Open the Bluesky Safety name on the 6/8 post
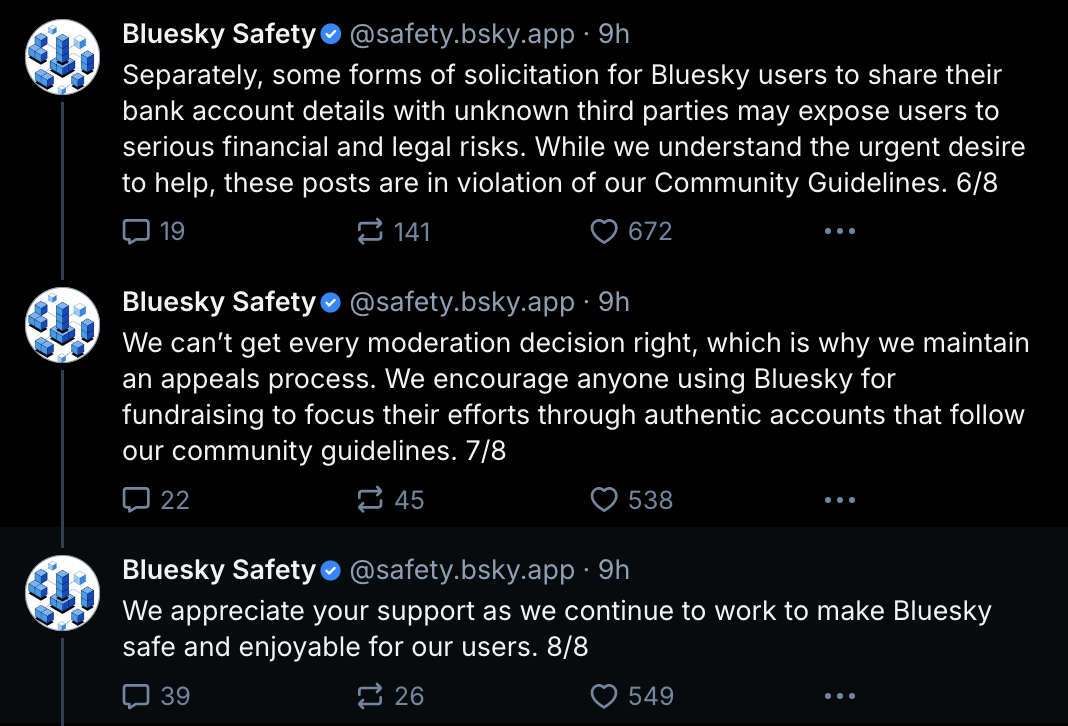This screenshot has width=1068, height=726. click(x=219, y=33)
